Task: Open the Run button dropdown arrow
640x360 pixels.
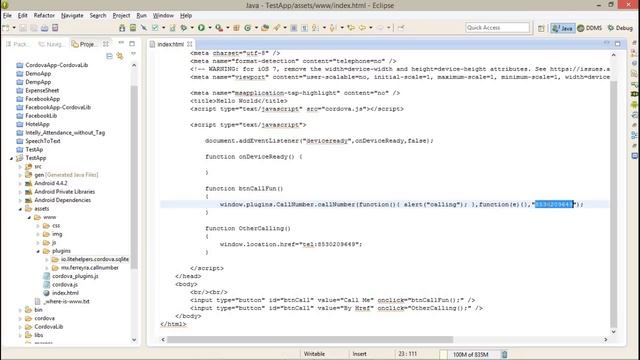Action: 210,28
